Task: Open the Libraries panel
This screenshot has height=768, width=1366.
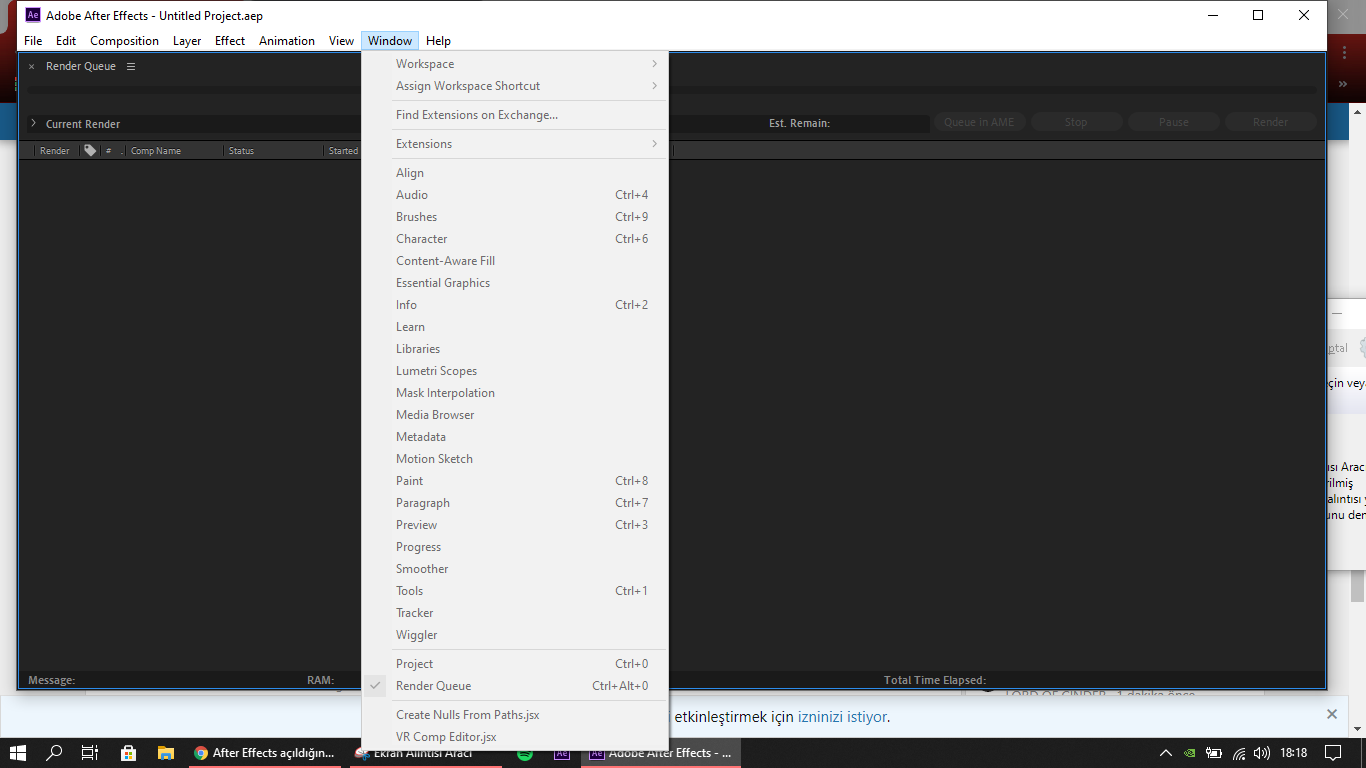Action: click(x=515, y=349)
